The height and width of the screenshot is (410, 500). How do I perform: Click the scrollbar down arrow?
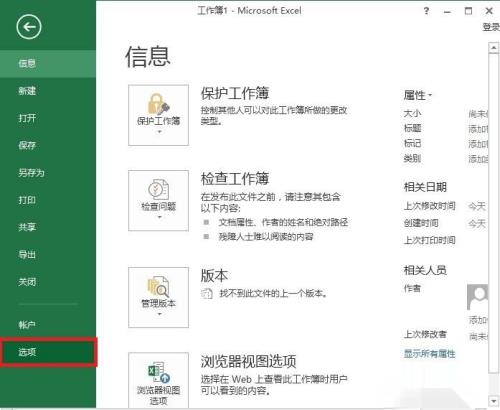pos(493,400)
